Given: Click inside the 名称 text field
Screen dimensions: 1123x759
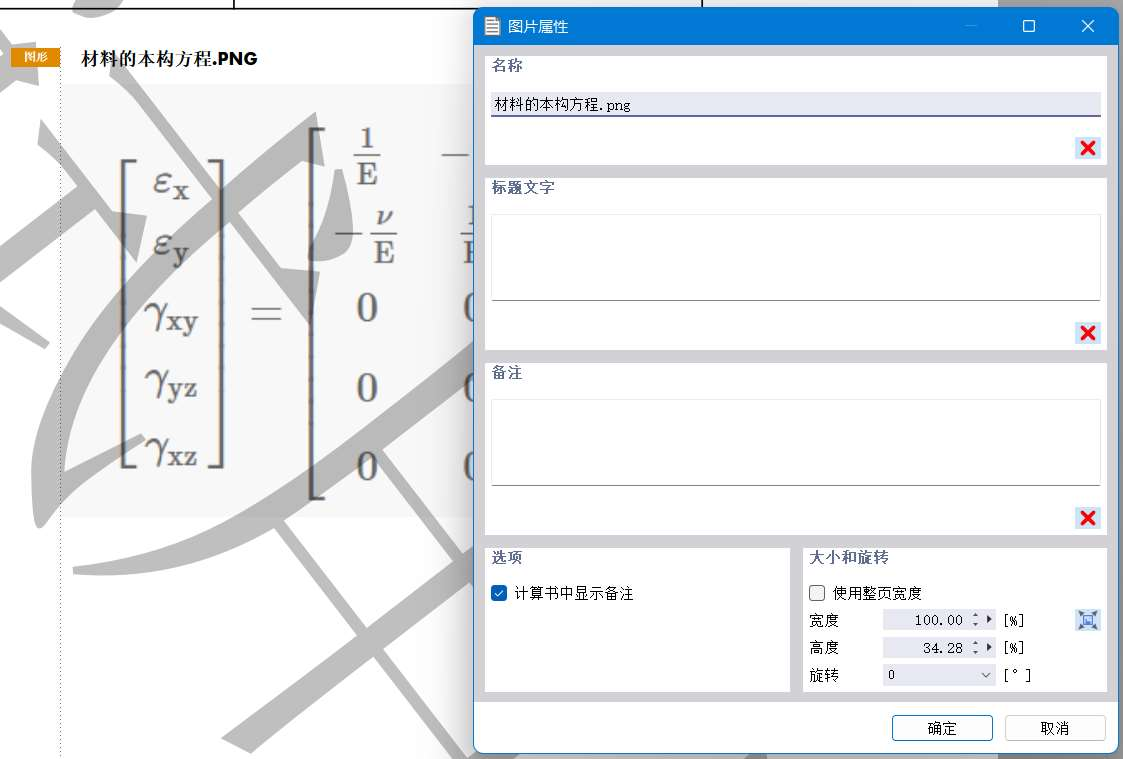Looking at the screenshot, I should [700, 103].
